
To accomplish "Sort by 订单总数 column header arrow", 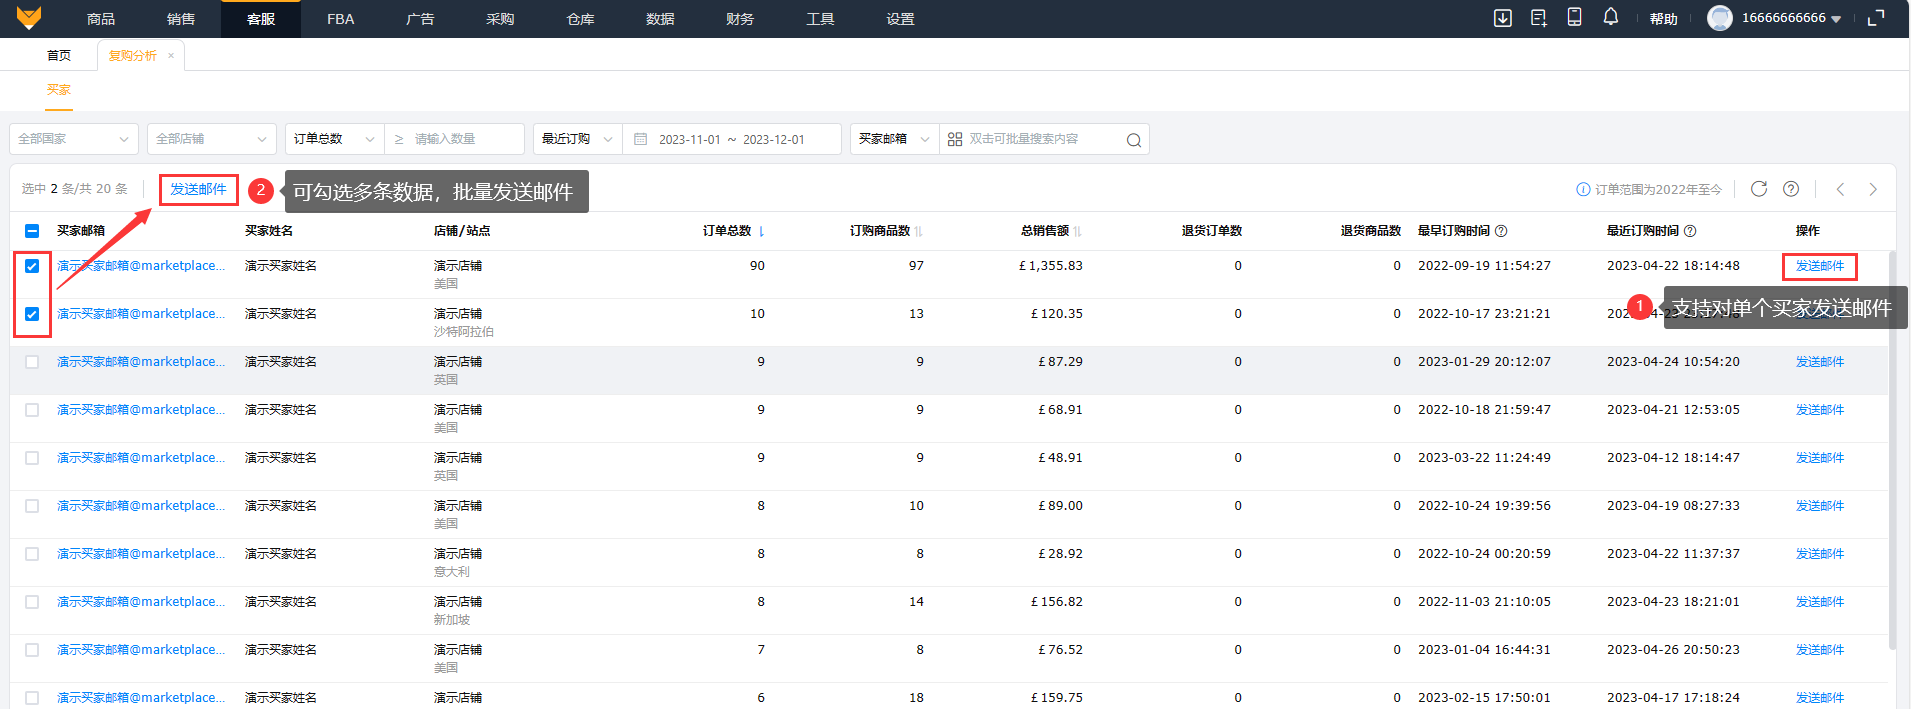I will (761, 232).
